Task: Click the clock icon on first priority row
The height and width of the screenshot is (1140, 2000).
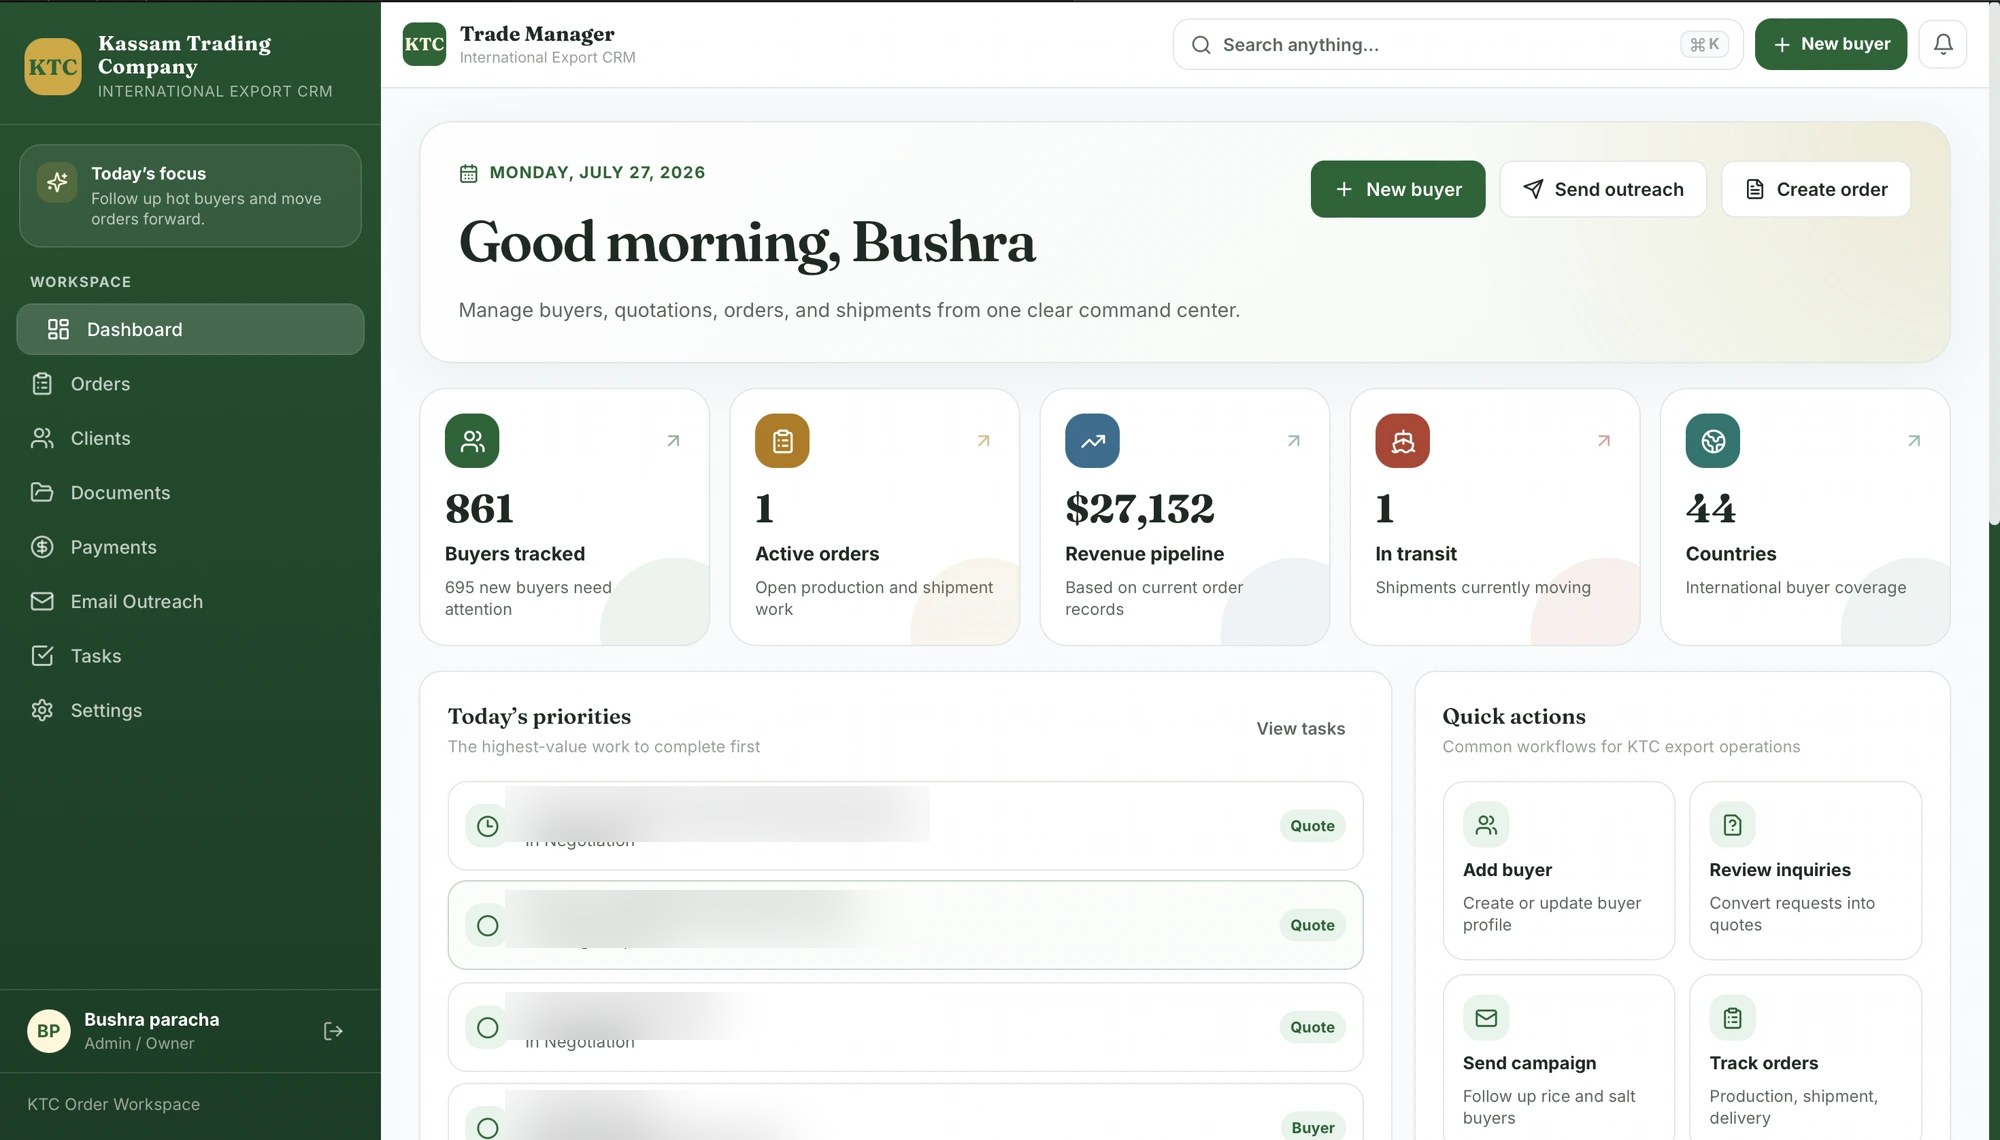Action: 487,826
